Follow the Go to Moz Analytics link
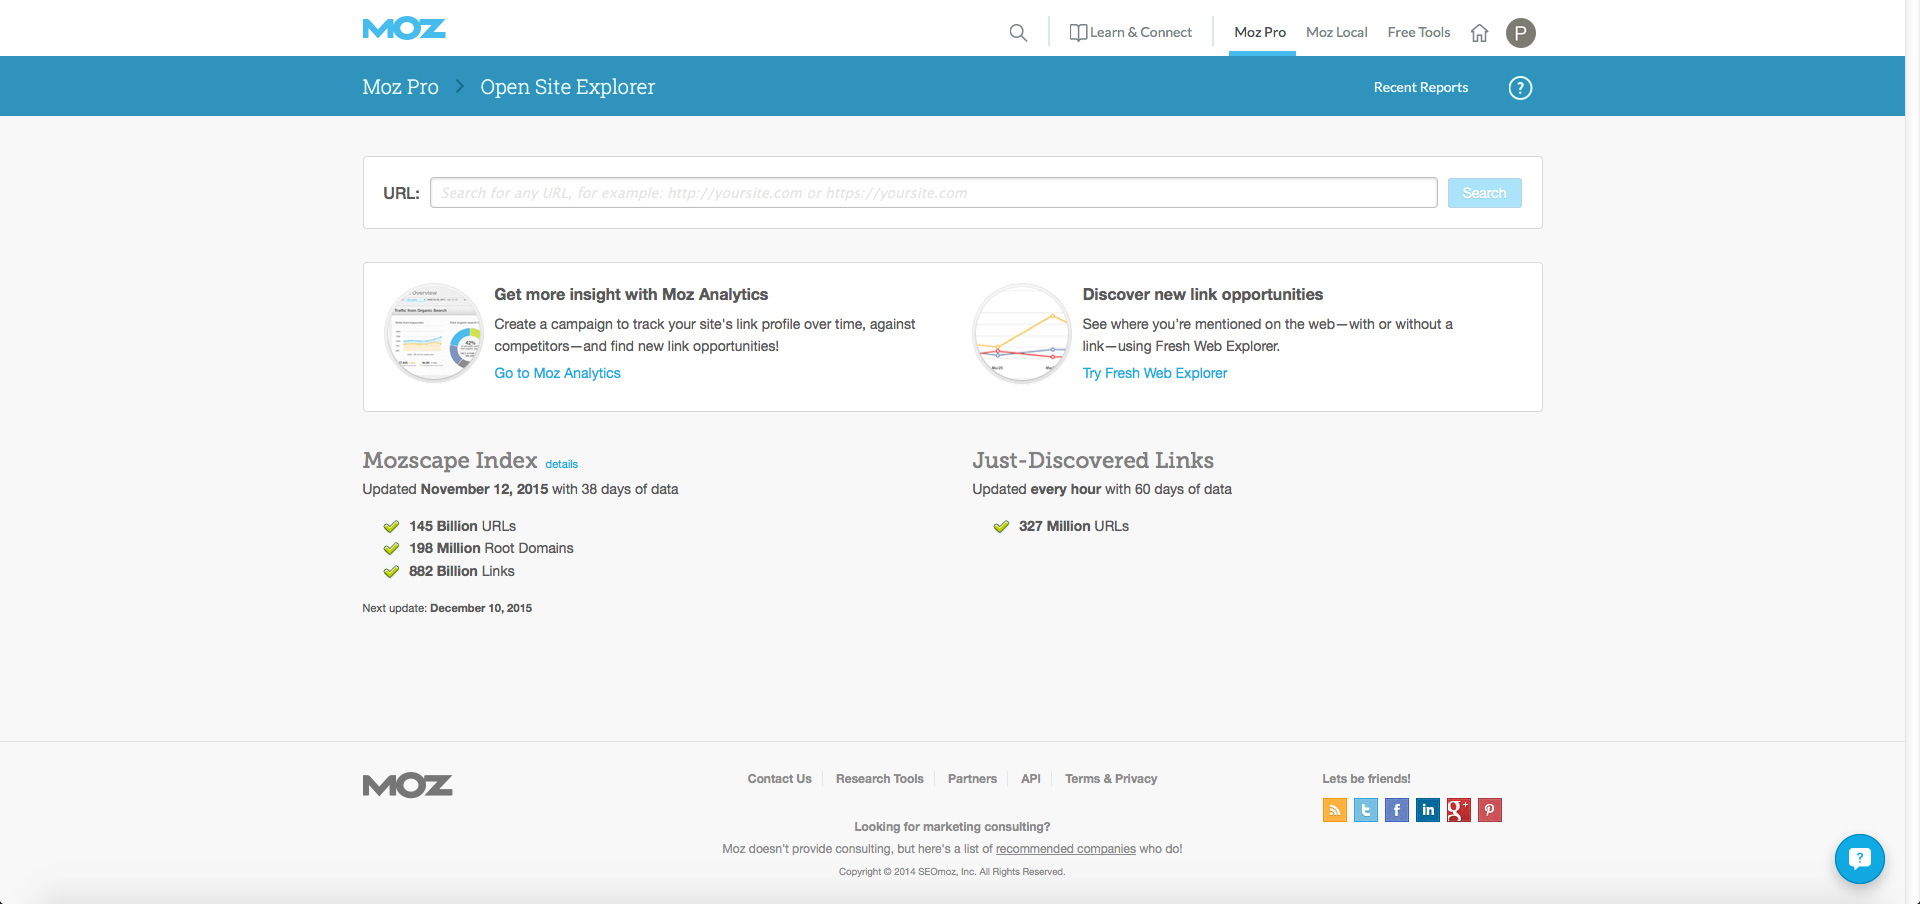This screenshot has height=904, width=1920. 557,373
